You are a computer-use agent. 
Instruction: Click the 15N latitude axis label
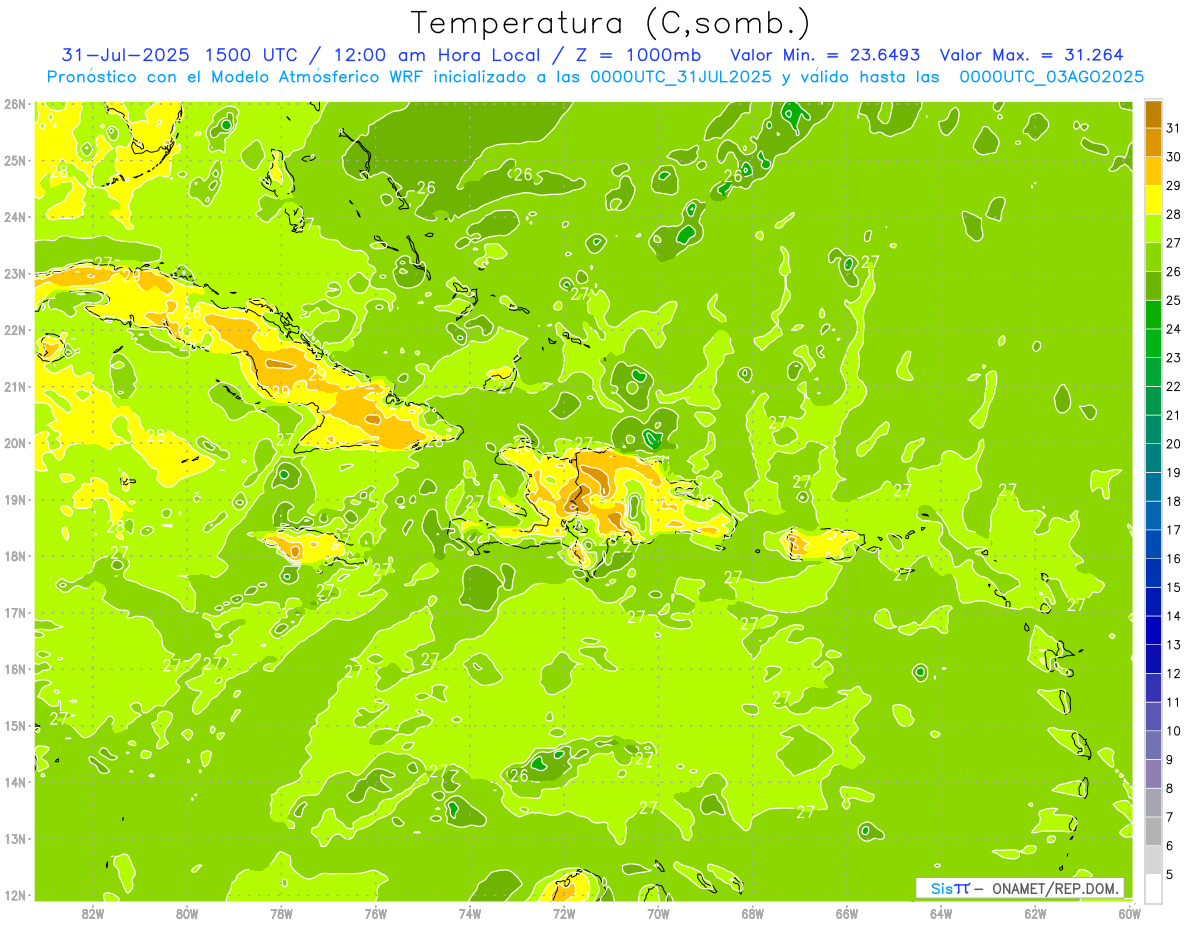[14, 726]
